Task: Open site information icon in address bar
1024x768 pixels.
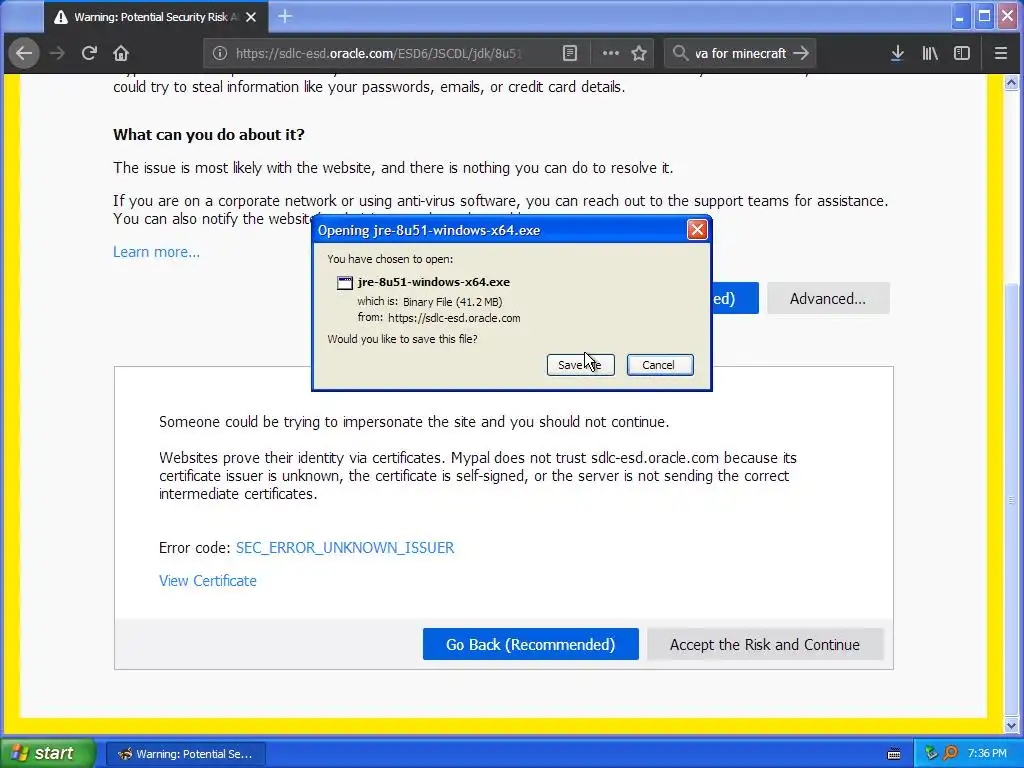Action: click(220, 53)
